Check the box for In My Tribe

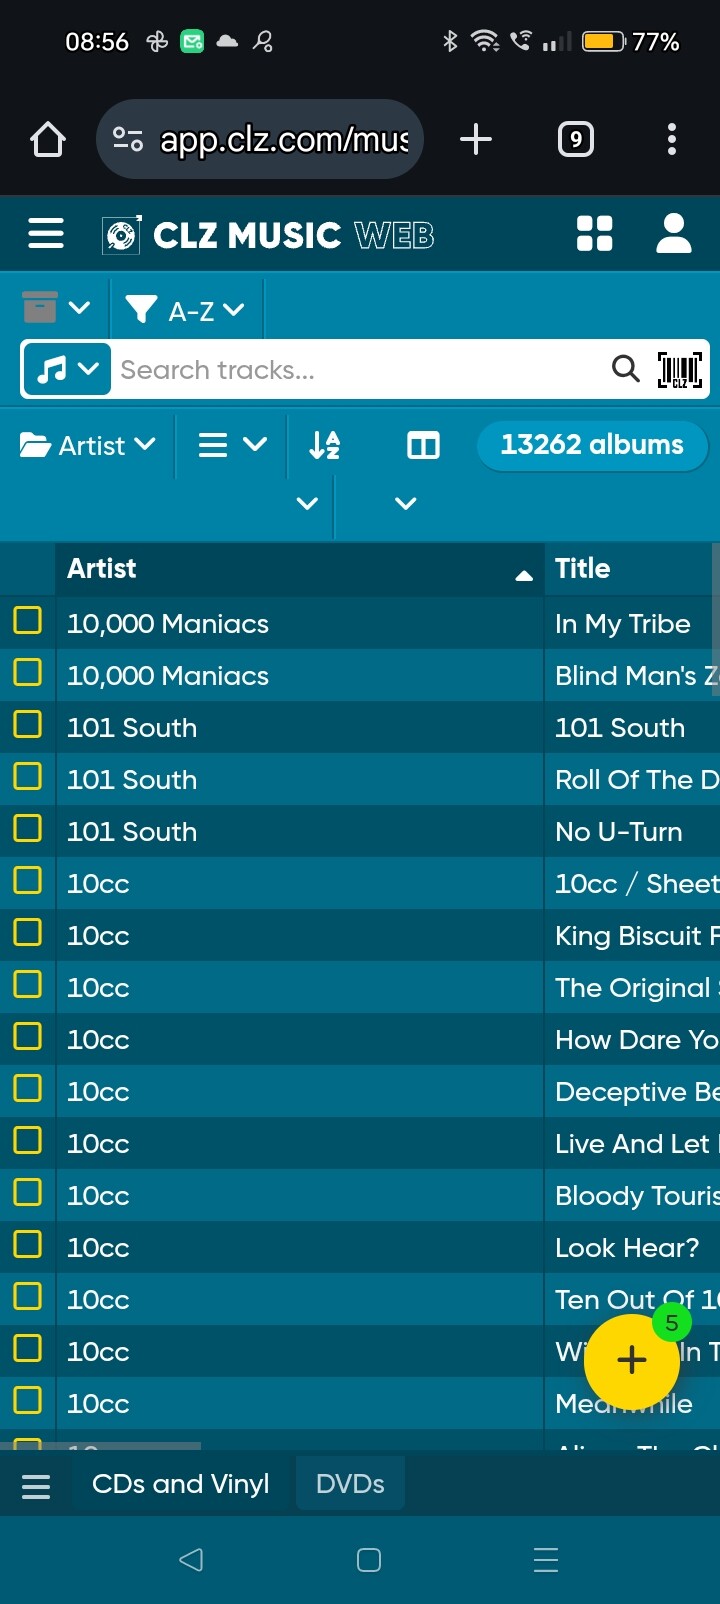click(x=28, y=621)
